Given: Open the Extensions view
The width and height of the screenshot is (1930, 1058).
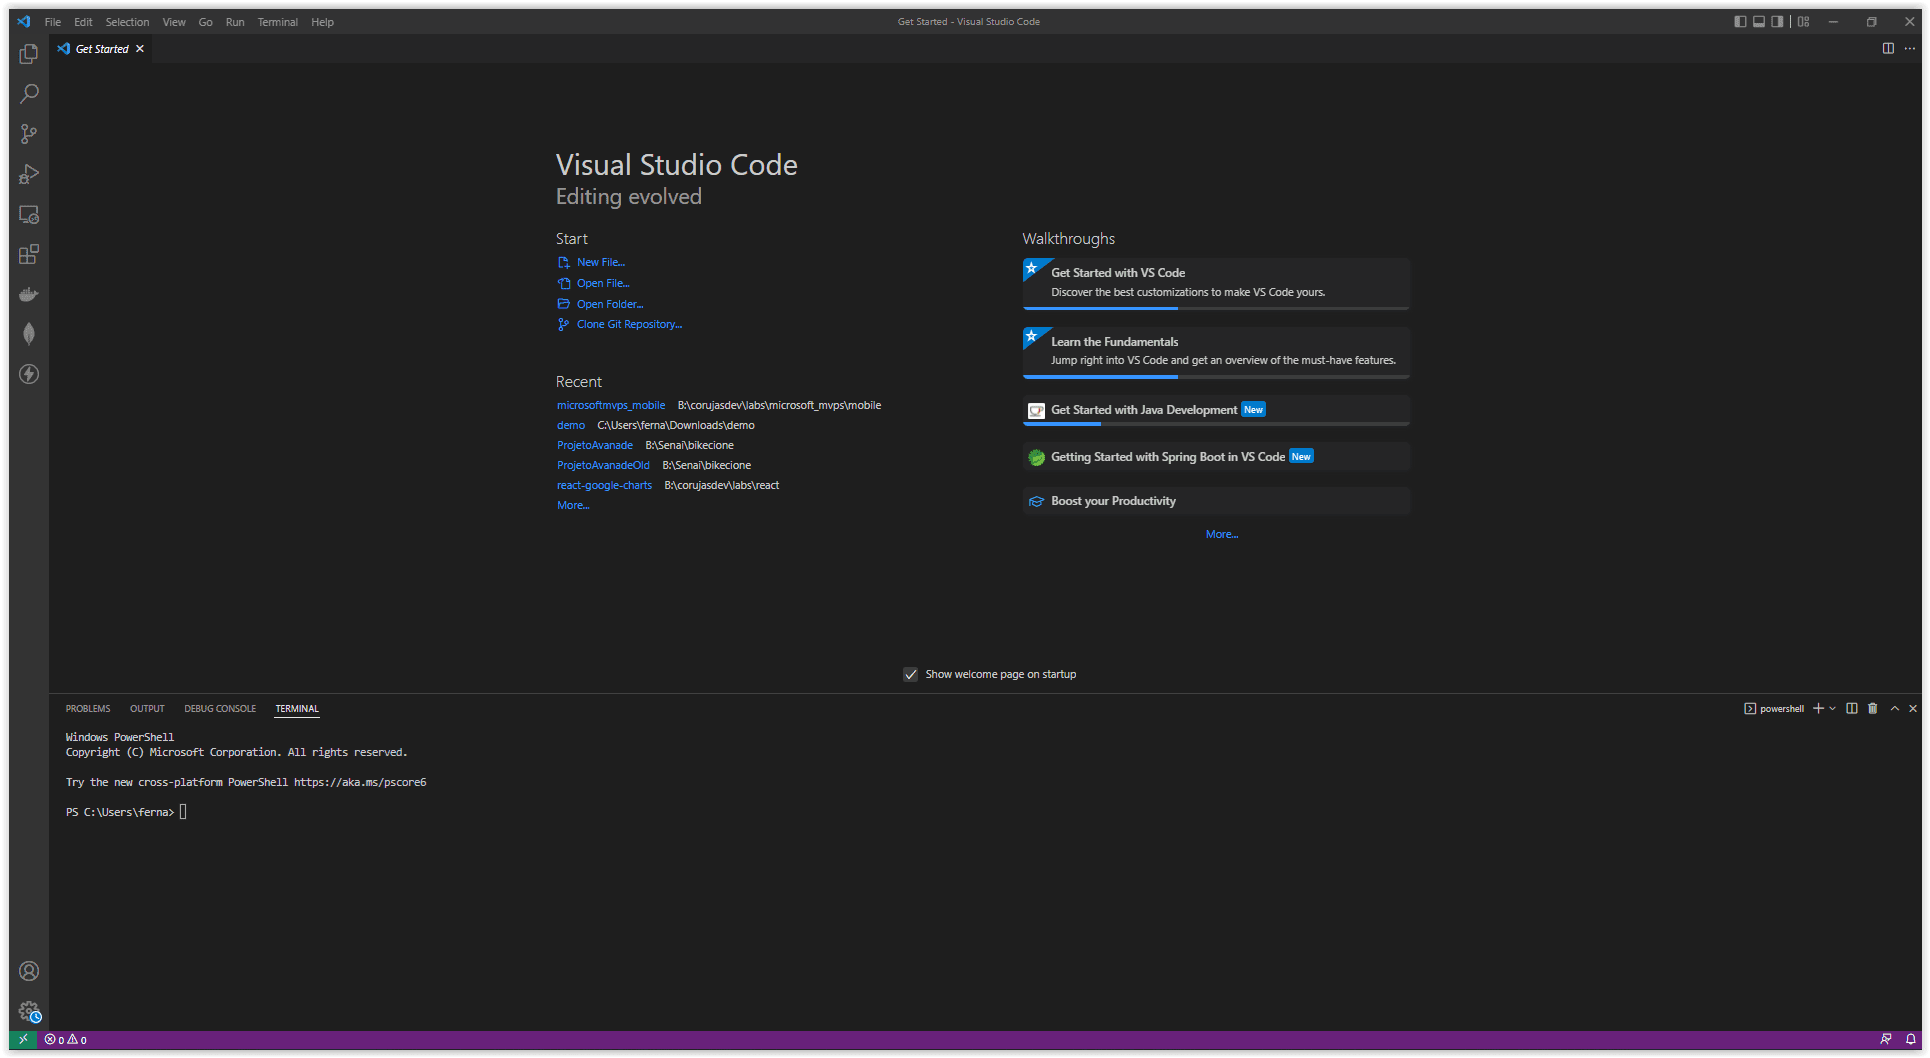Looking at the screenshot, I should click(29, 254).
